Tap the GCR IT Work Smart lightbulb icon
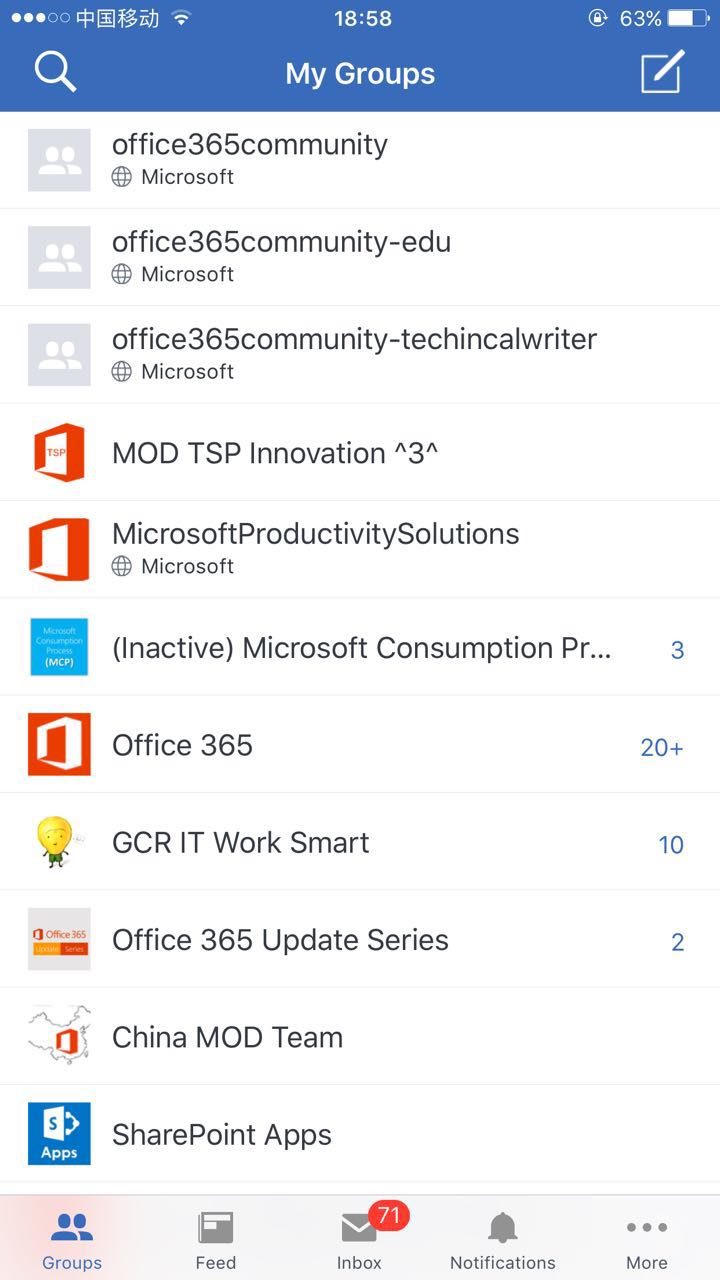 (59, 842)
